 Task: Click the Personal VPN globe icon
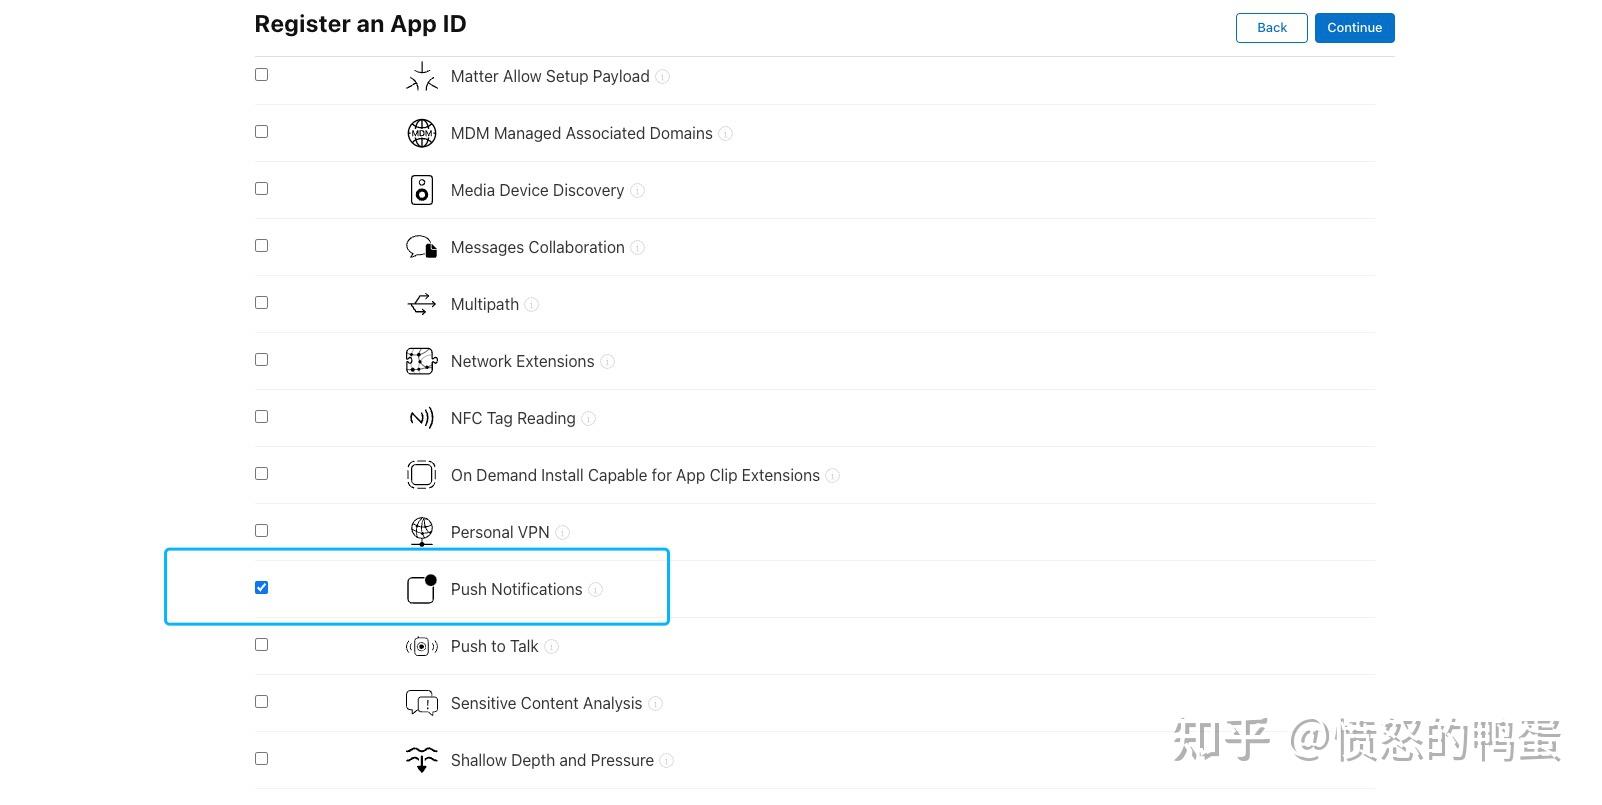click(422, 532)
